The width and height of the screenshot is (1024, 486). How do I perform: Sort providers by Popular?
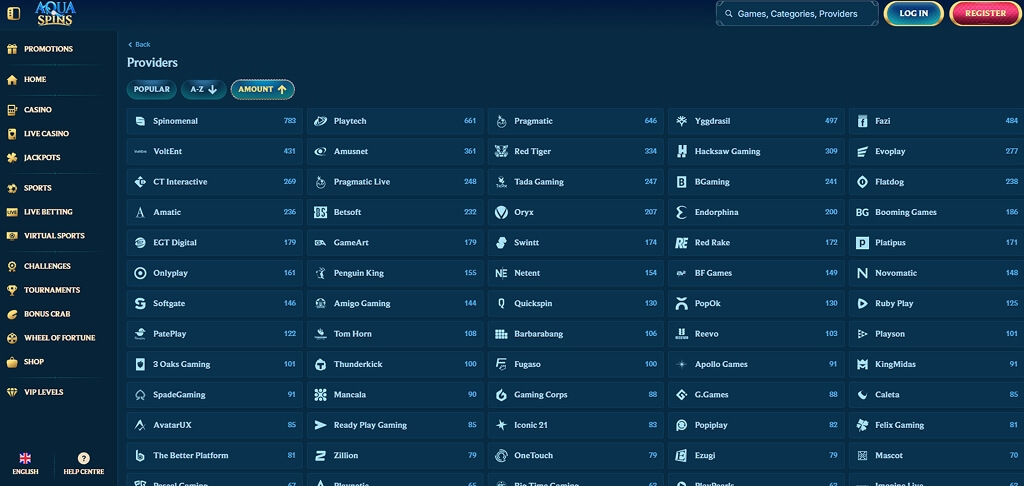click(152, 89)
